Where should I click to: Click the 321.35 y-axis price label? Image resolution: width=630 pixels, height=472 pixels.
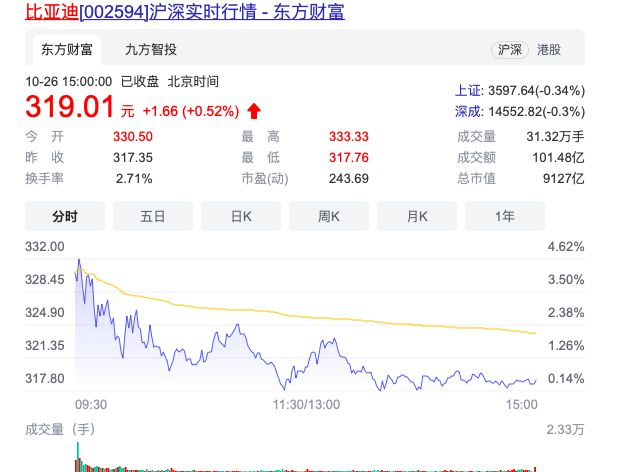coord(45,345)
